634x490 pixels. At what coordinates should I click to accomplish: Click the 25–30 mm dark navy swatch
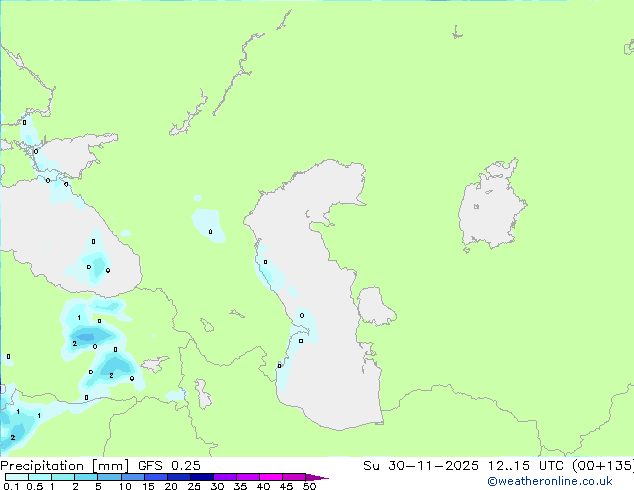[x=202, y=477]
